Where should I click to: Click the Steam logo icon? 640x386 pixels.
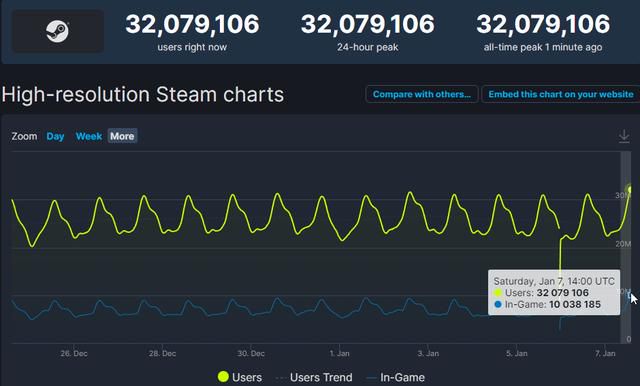tap(57, 31)
